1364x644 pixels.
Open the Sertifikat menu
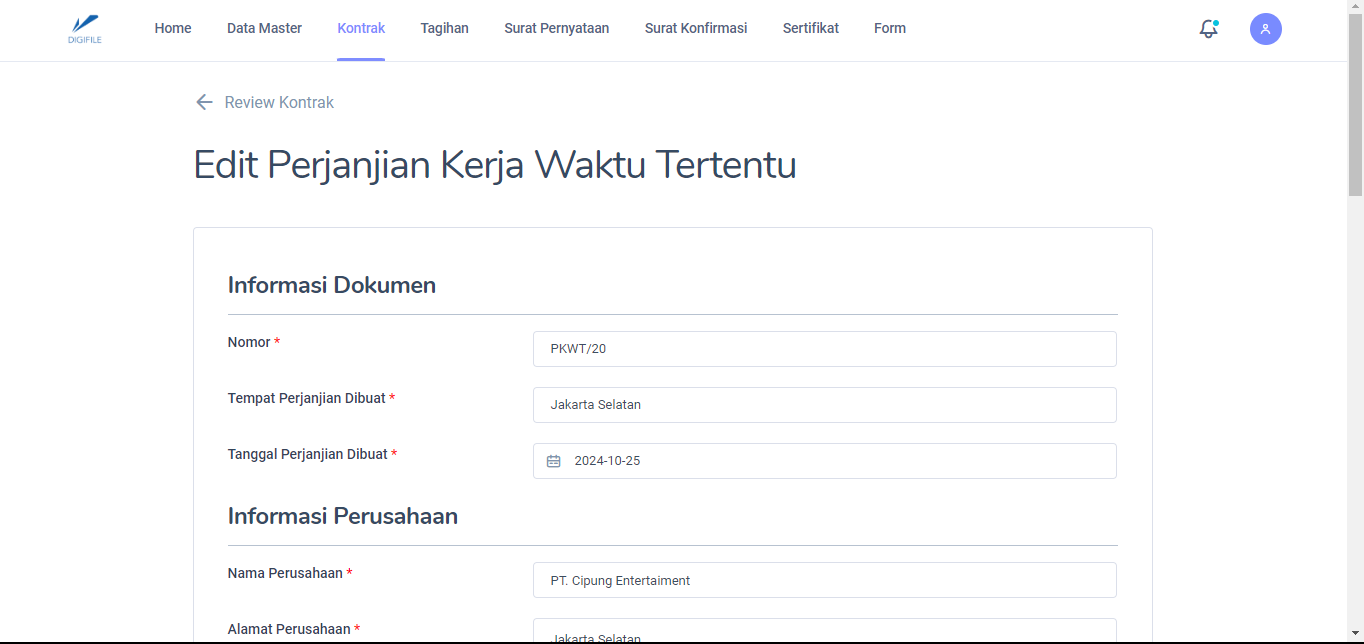tap(811, 28)
